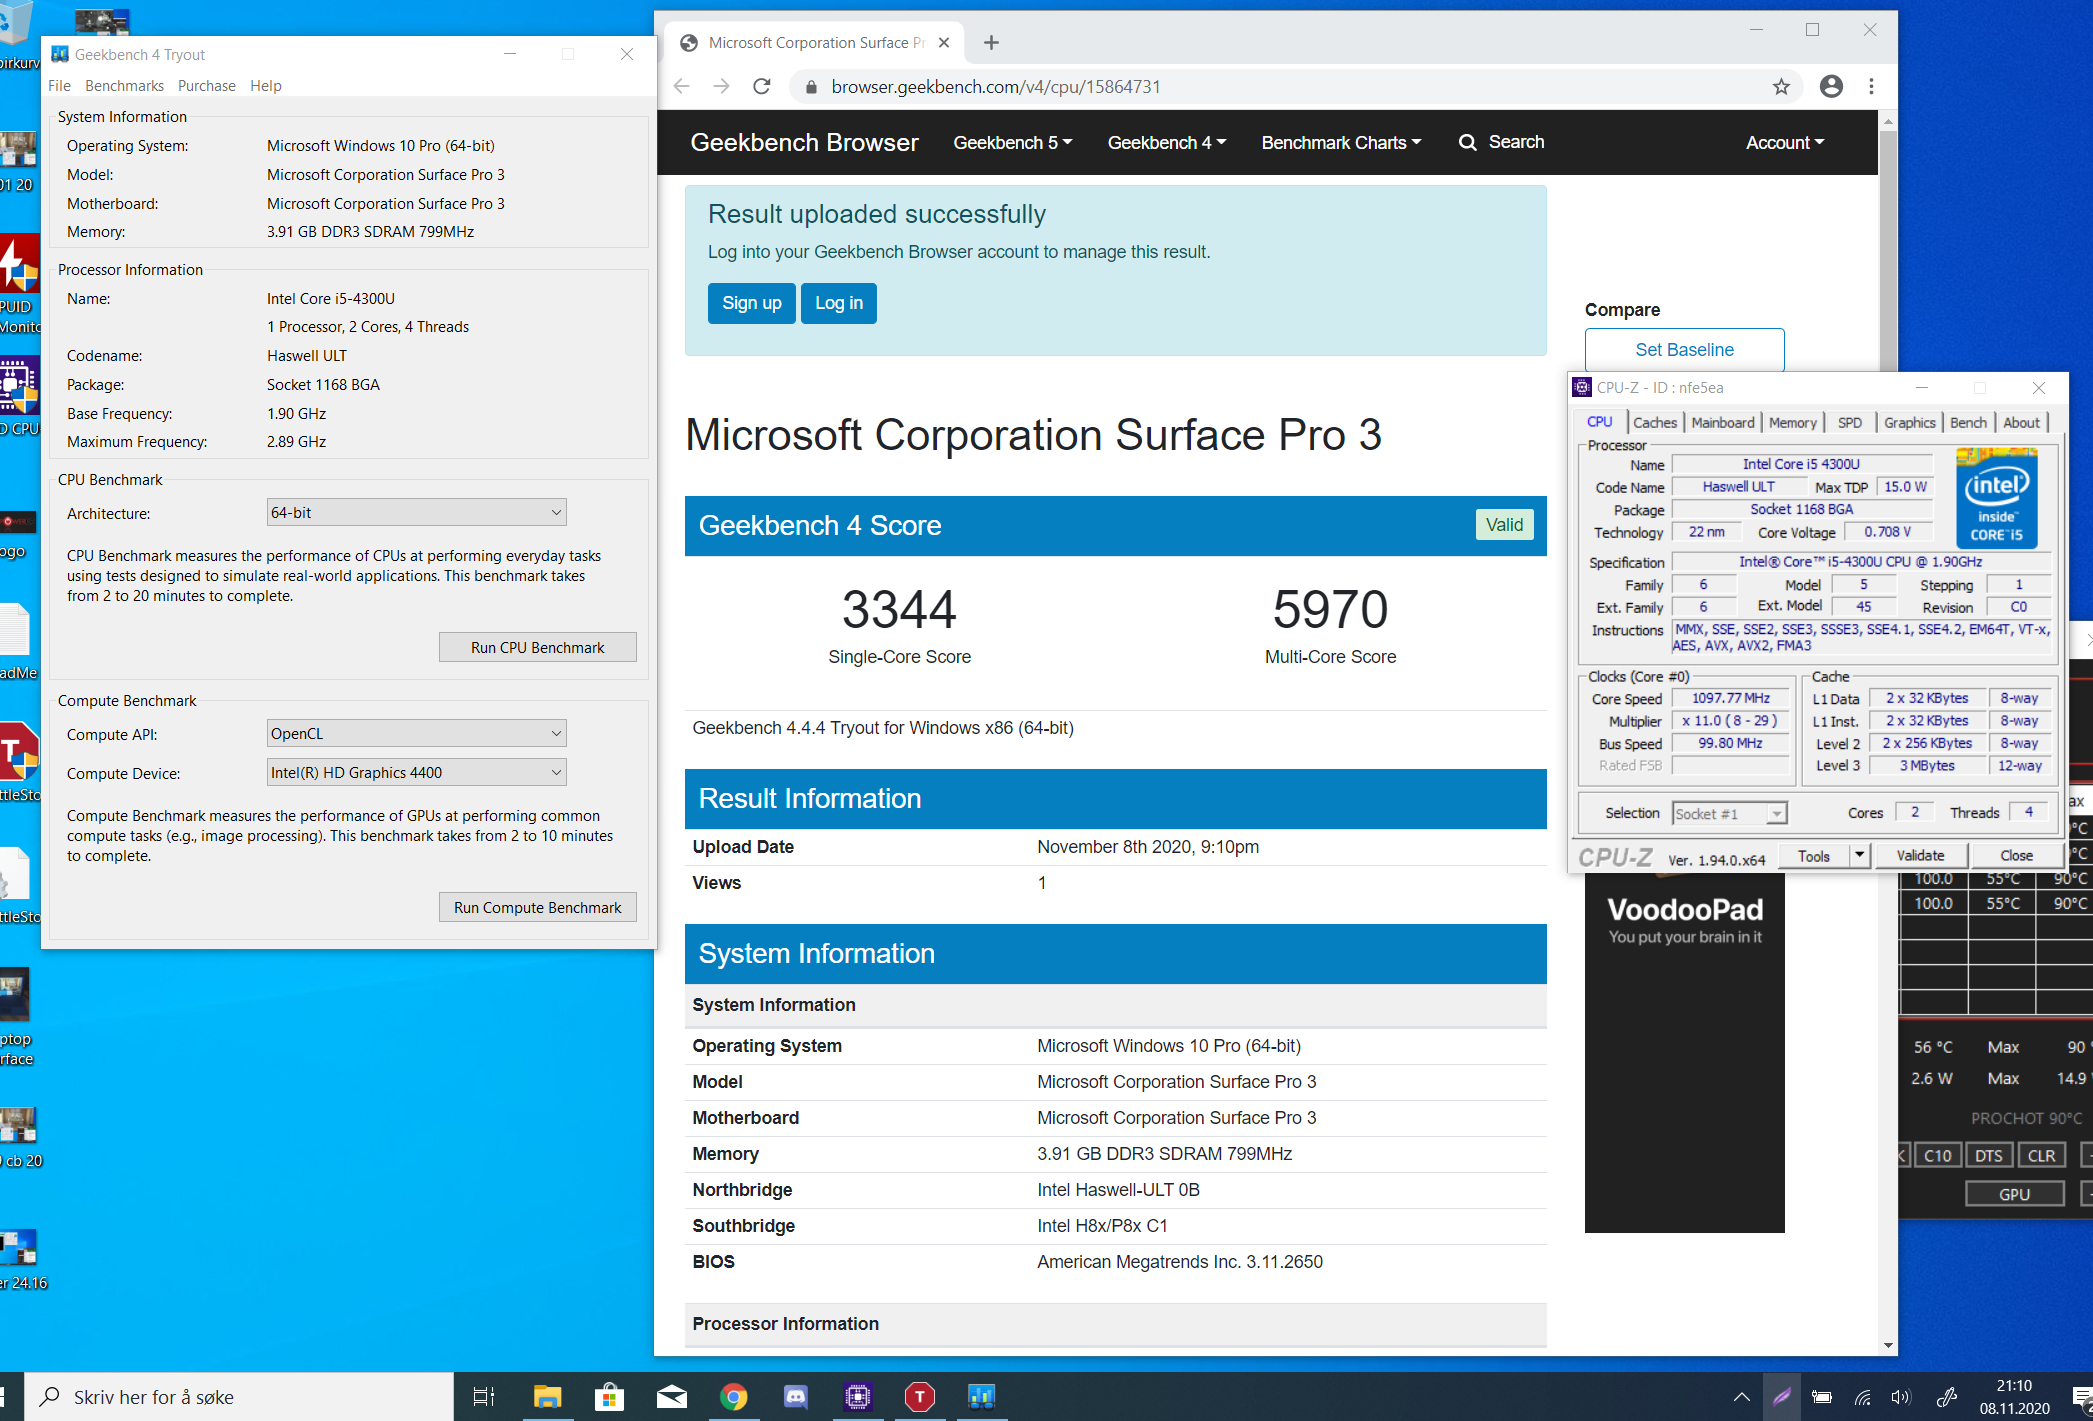Viewport: 2093px width, 1421px height.
Task: Click ThrottleStop CLR button
Action: tap(2041, 1155)
